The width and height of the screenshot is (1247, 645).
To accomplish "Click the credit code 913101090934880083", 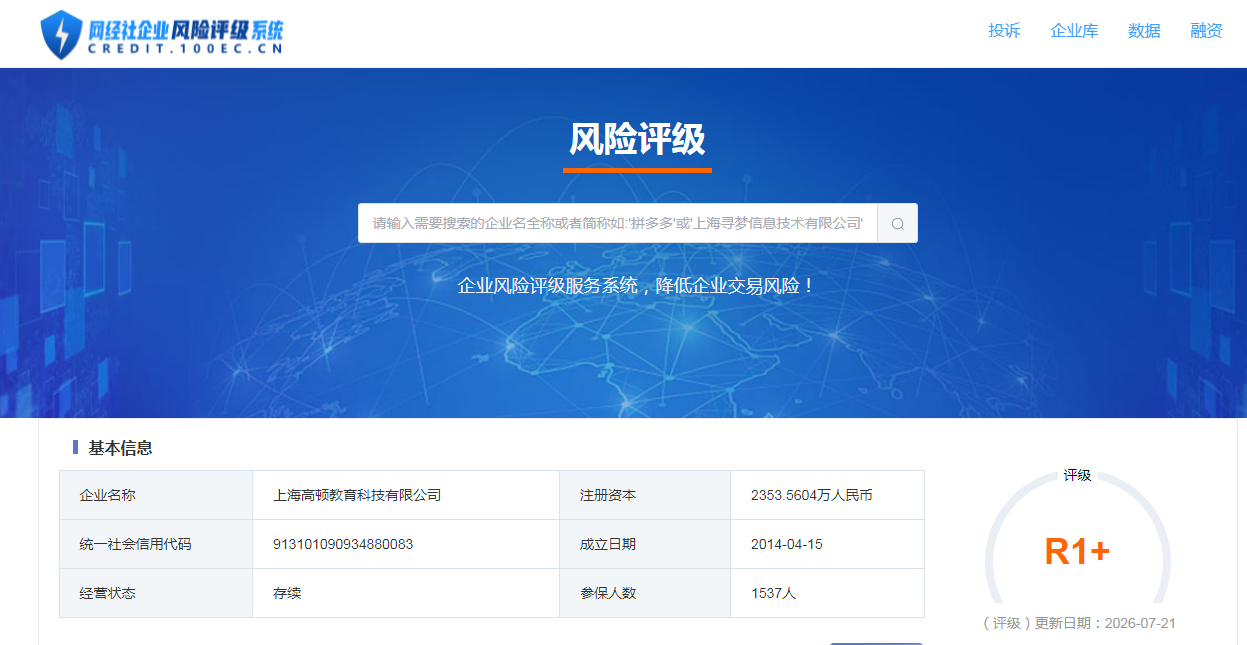I will 343,544.
